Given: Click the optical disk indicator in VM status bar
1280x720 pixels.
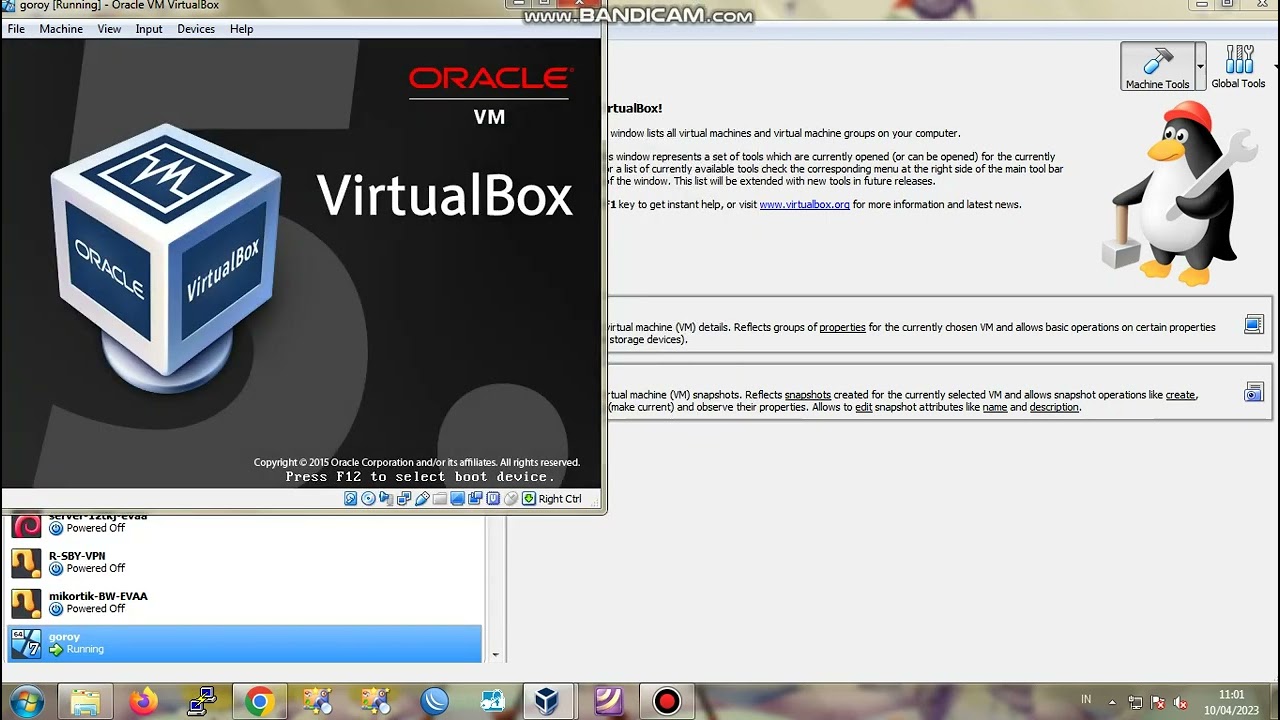Looking at the screenshot, I should tap(369, 498).
